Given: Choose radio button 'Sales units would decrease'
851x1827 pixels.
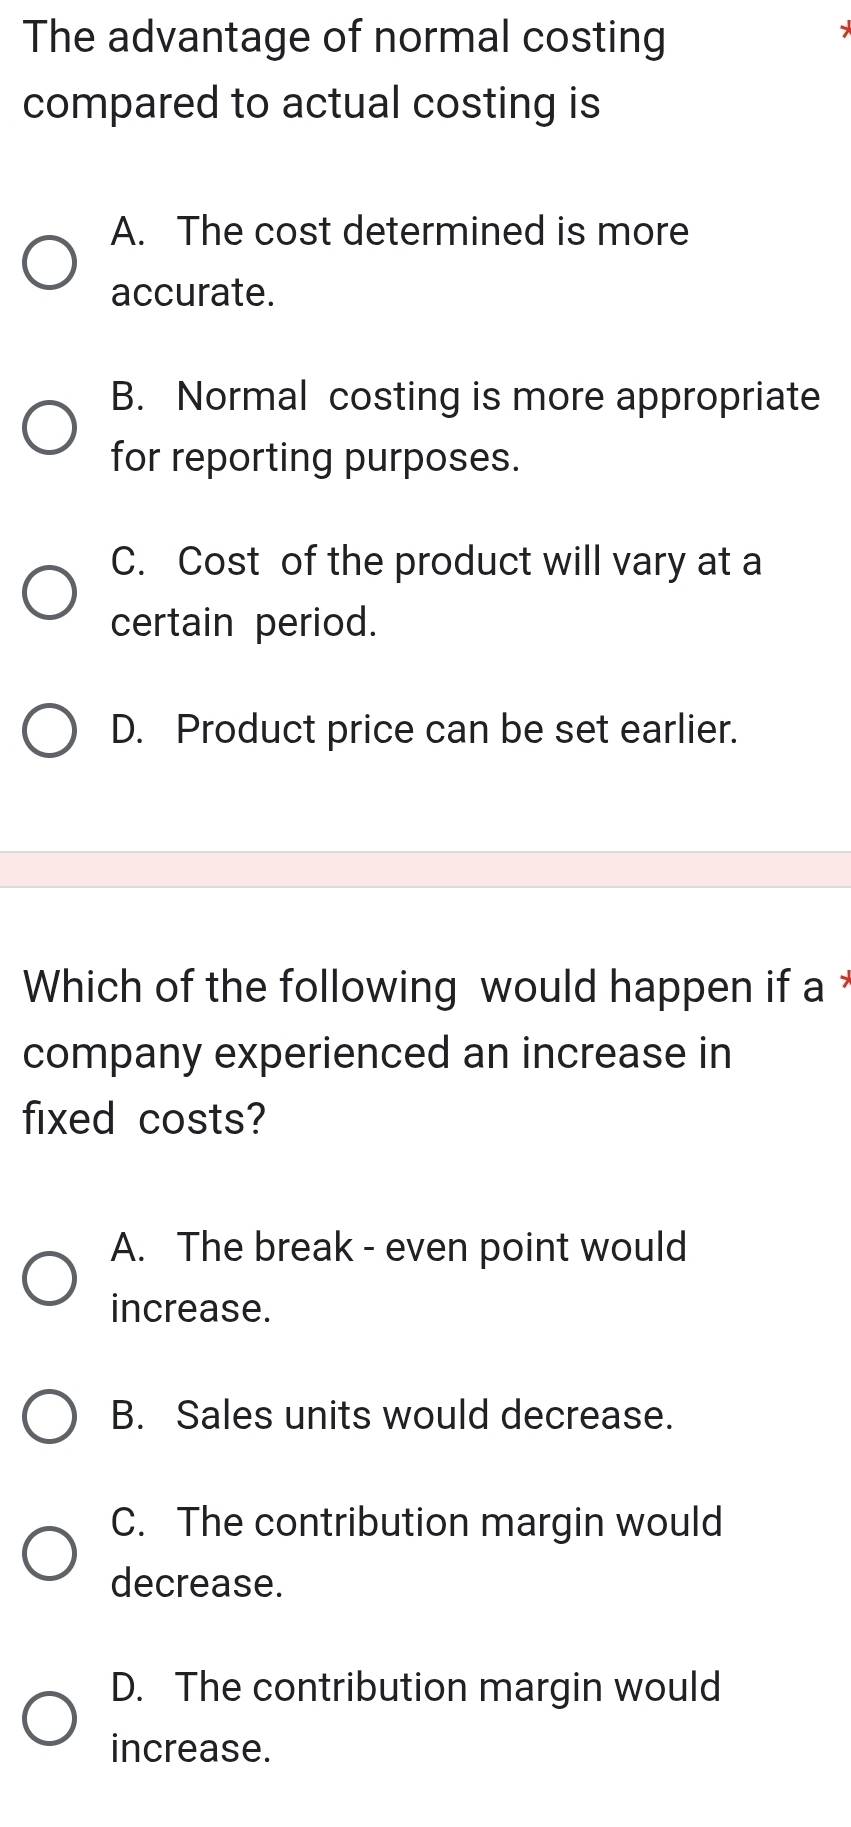Looking at the screenshot, I should pos(50,1416).
